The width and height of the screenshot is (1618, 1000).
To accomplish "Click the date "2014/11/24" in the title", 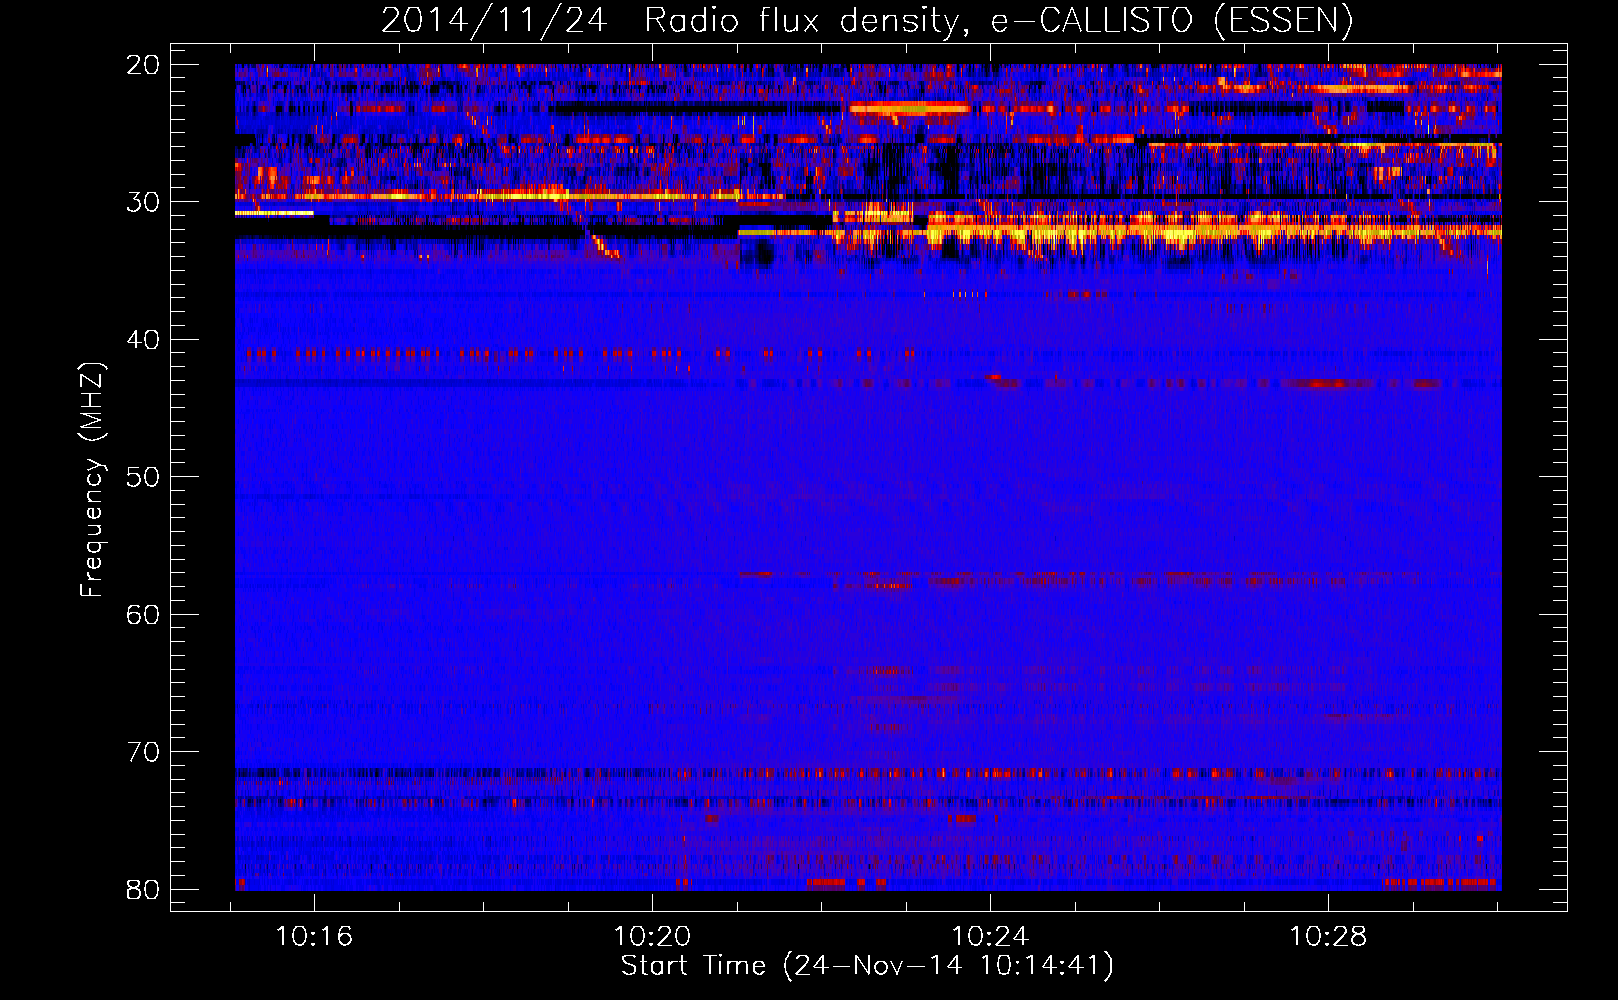I will [x=494, y=21].
